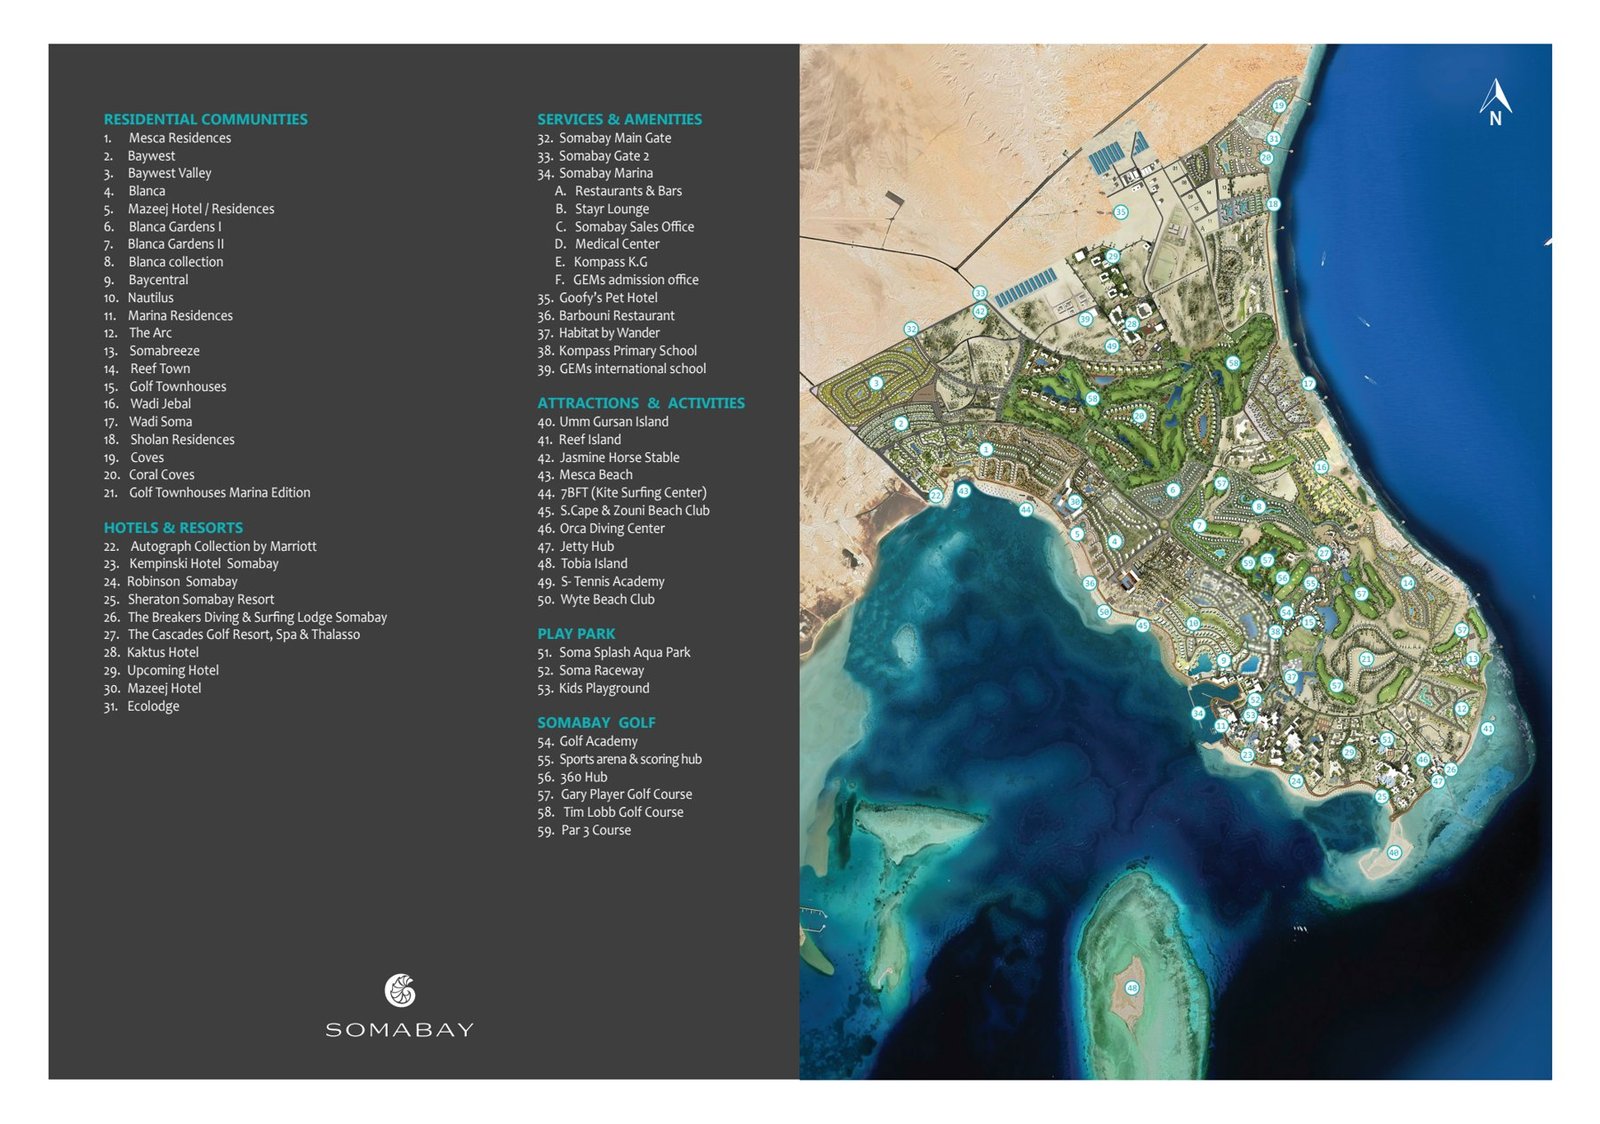Select map marker 19 for Coves
The height and width of the screenshot is (1124, 1600).
(1279, 105)
